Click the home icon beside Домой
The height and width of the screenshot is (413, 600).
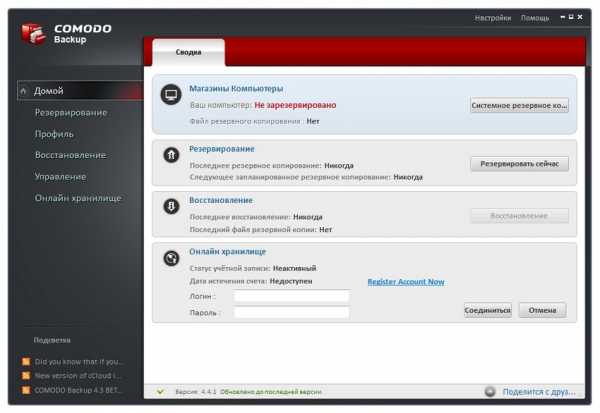[24, 91]
